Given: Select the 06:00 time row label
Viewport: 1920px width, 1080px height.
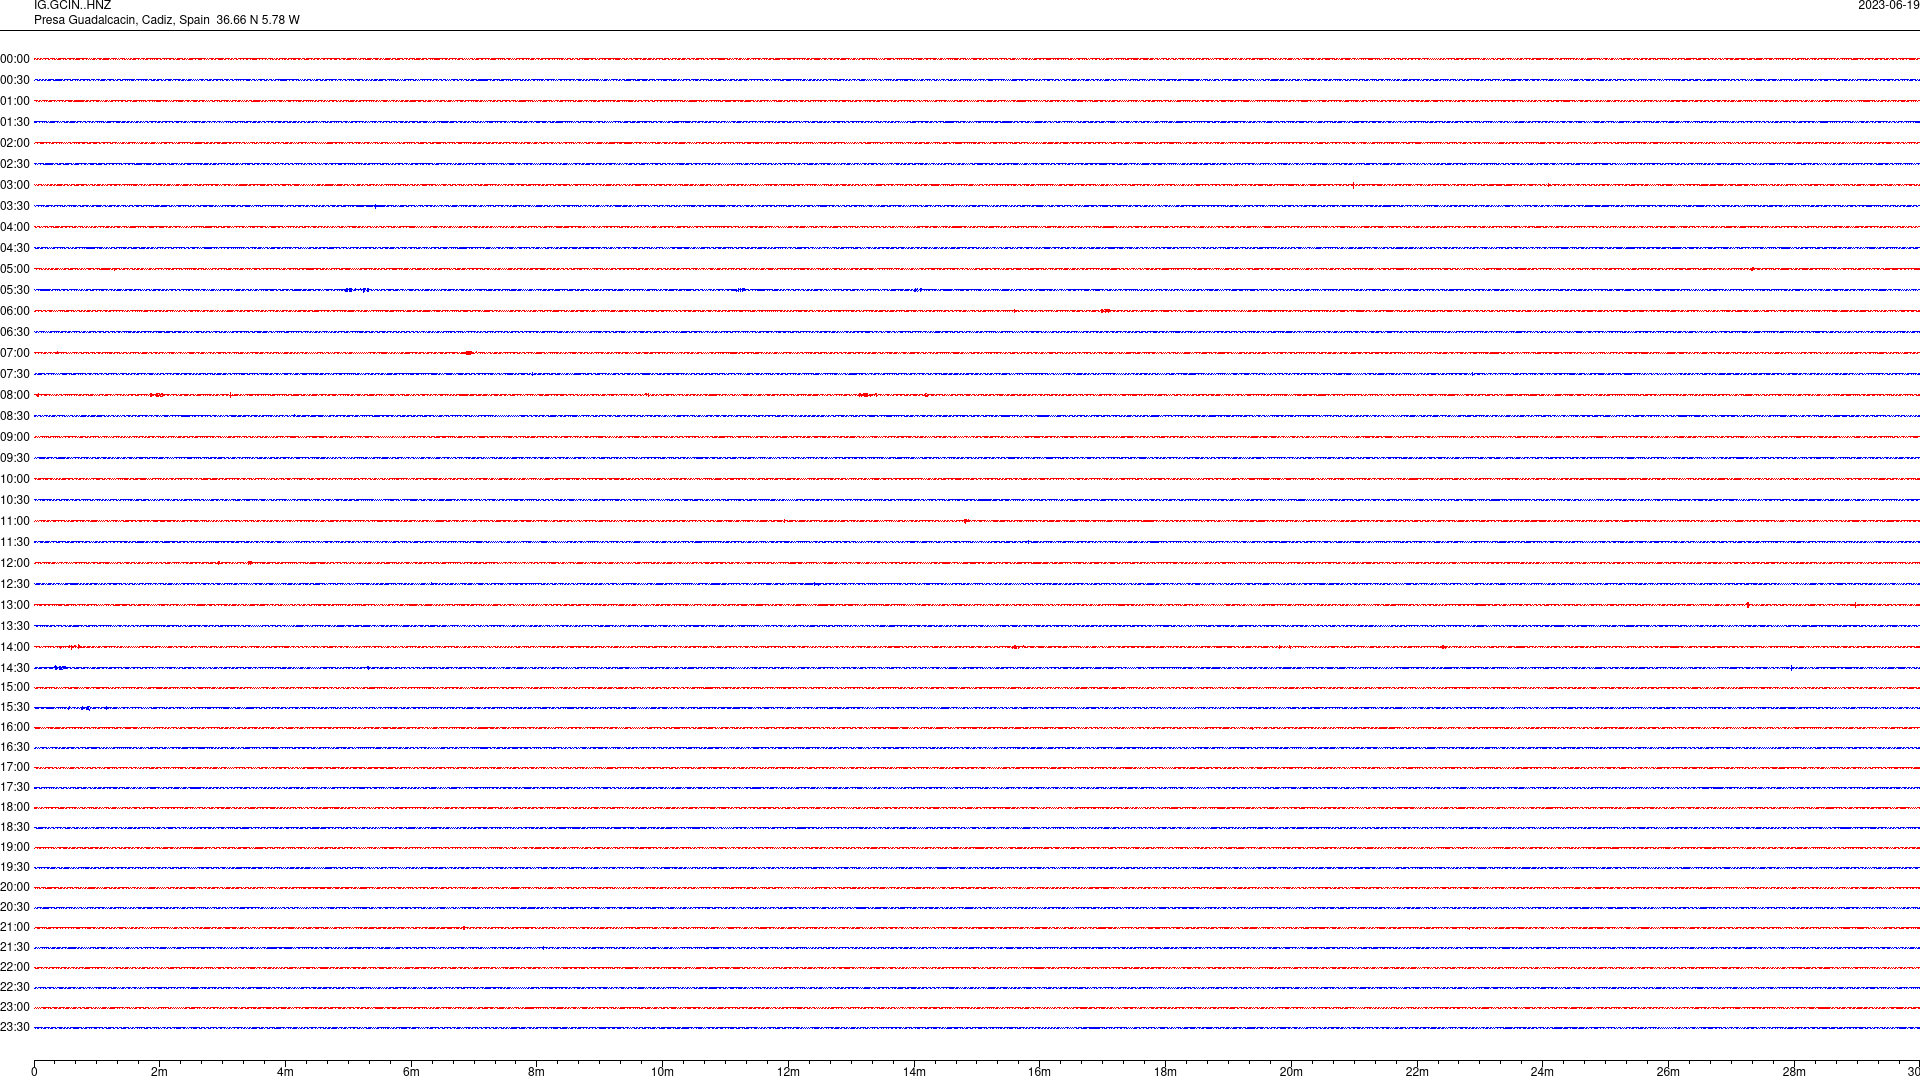Looking at the screenshot, I should [15, 311].
